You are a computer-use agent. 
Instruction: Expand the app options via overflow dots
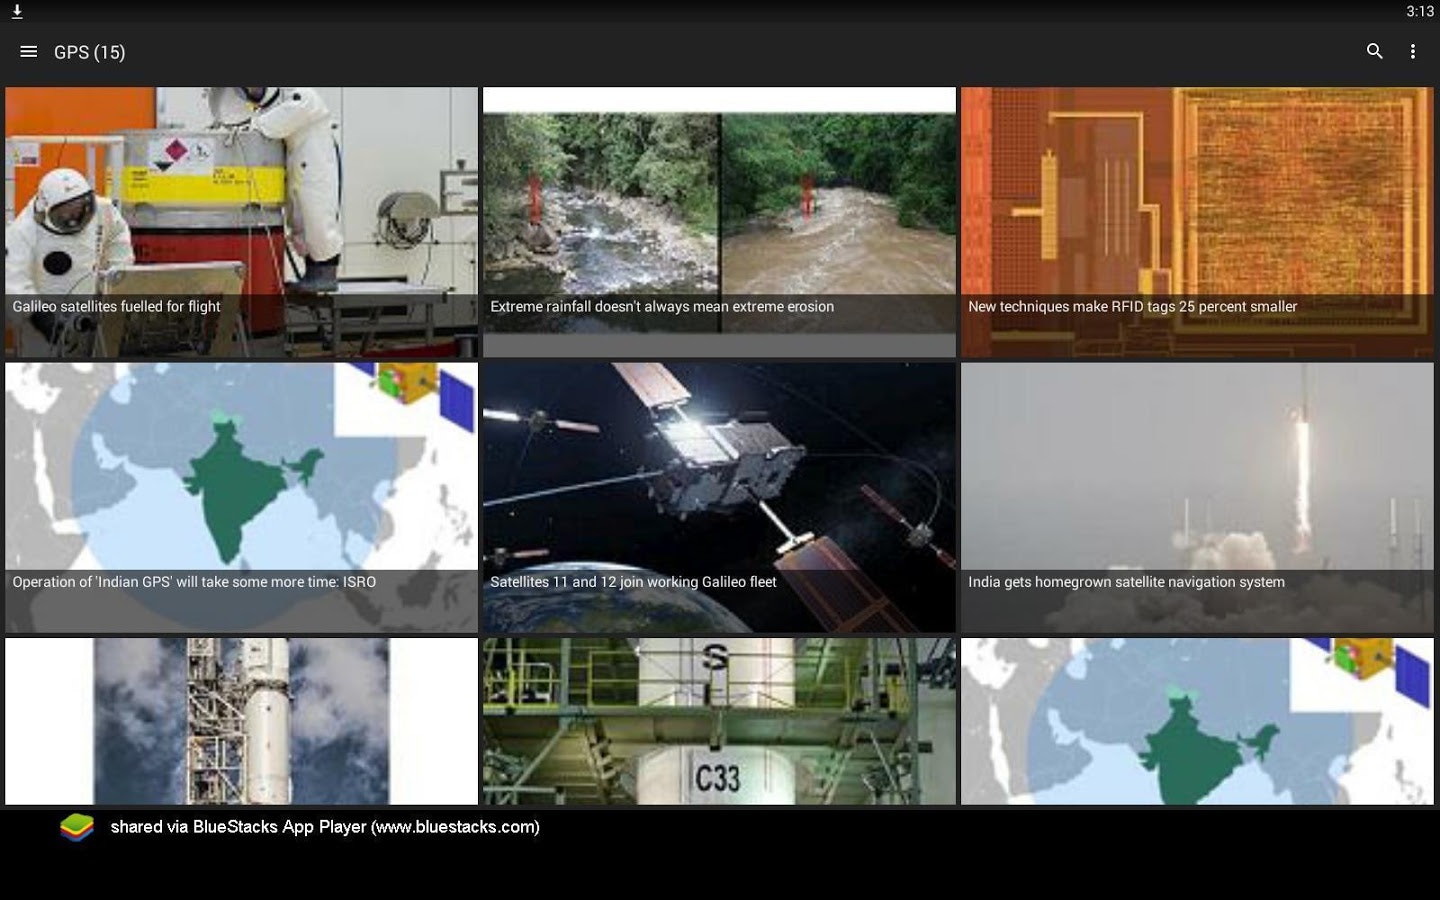1413,51
